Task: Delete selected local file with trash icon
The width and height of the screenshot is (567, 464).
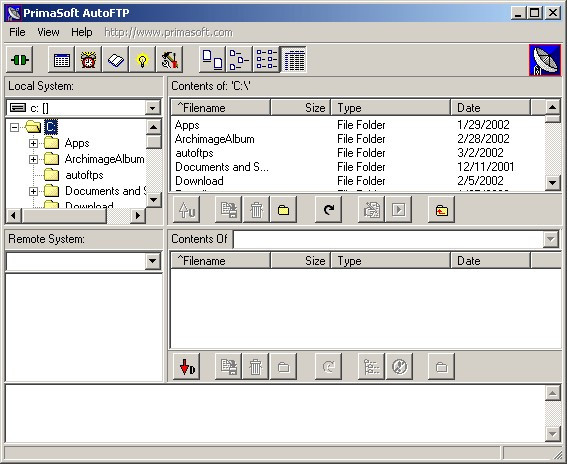Action: pos(256,209)
